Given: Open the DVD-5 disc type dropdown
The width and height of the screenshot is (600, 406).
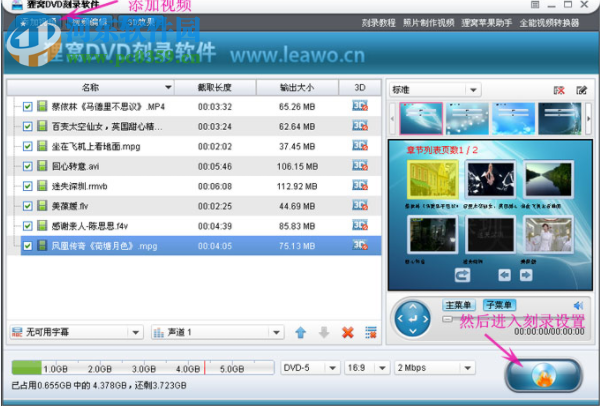Looking at the screenshot, I should point(310,368).
